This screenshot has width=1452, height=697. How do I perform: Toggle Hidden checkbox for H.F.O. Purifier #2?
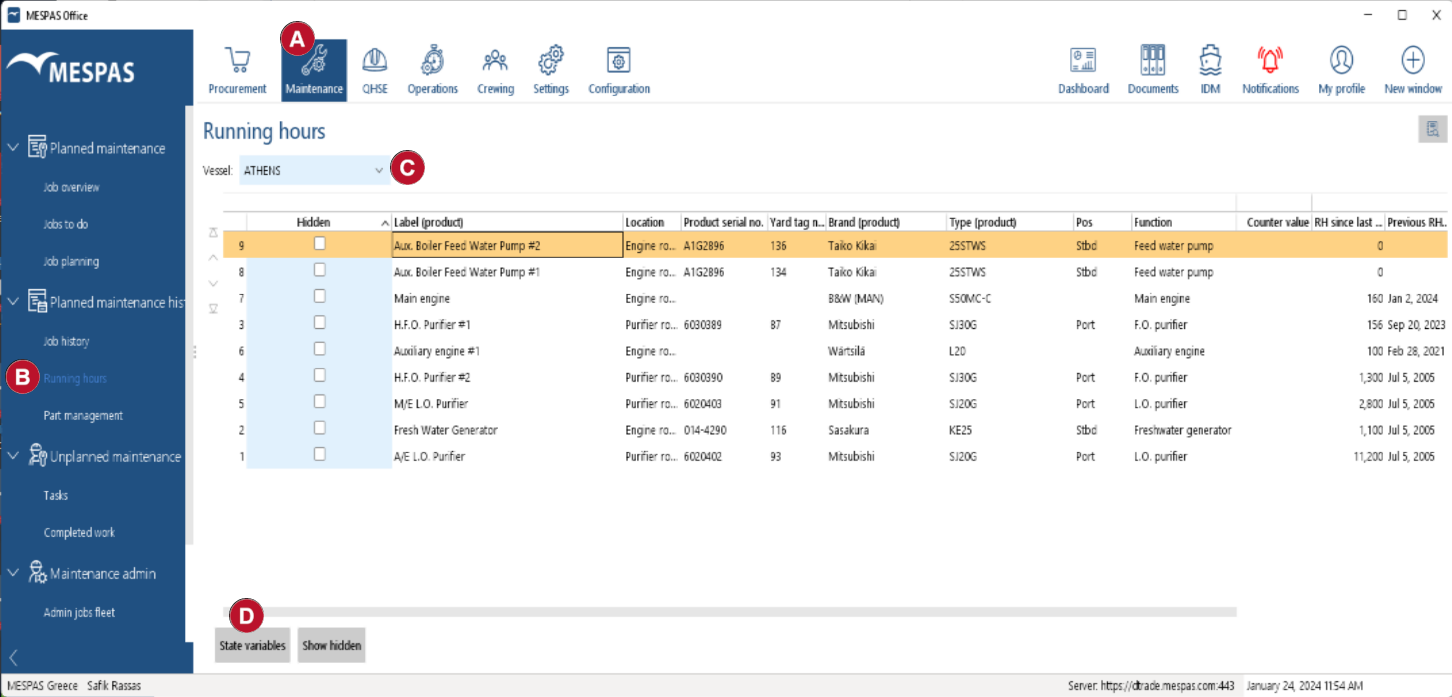point(319,375)
